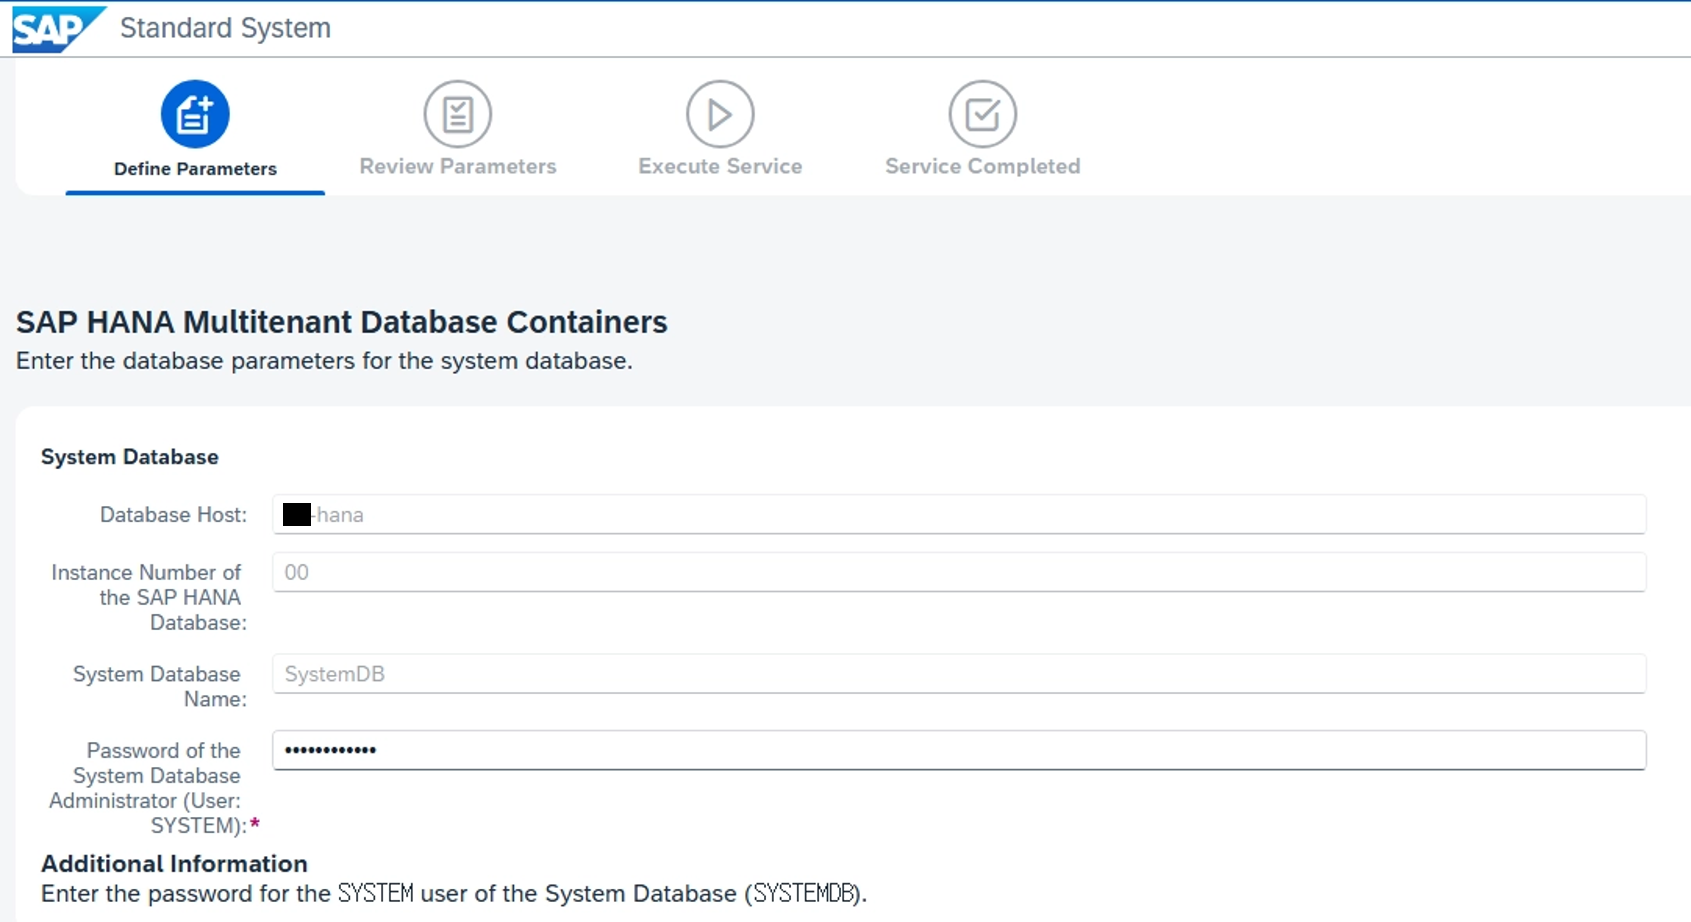
Task: Click the 'Enter the database parameters' description text
Action: 324,361
